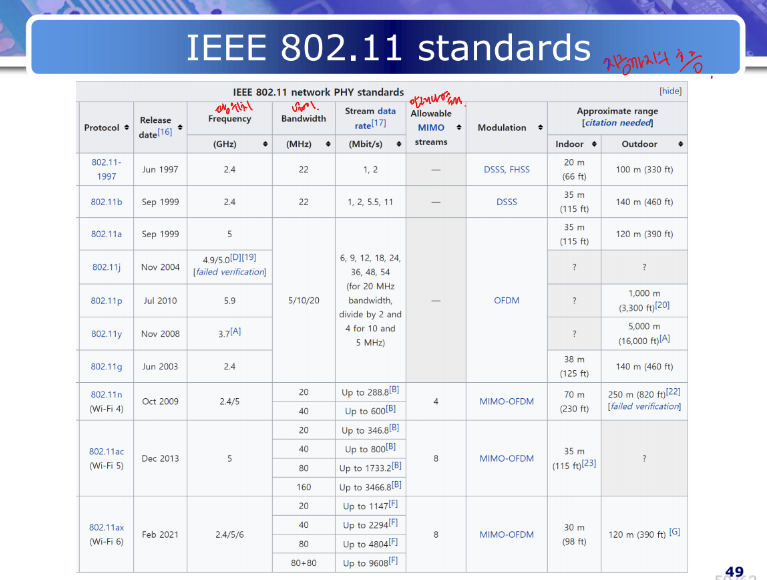Click the 'IEEE 802.11 network PHY standards' caption
The width and height of the screenshot is (767, 580).
click(x=318, y=92)
